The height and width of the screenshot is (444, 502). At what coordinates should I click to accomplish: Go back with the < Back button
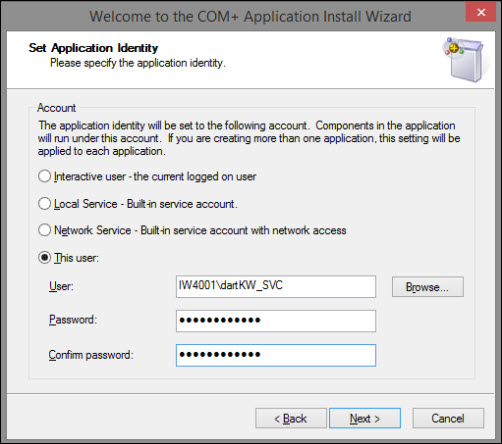point(291,418)
